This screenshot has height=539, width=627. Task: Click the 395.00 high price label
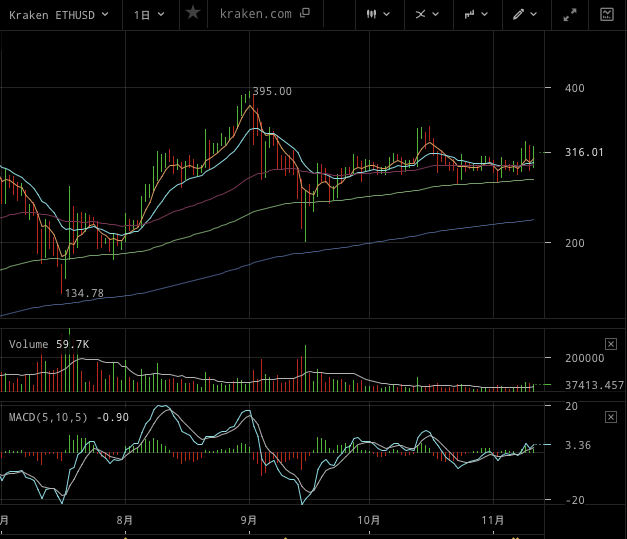[272, 92]
